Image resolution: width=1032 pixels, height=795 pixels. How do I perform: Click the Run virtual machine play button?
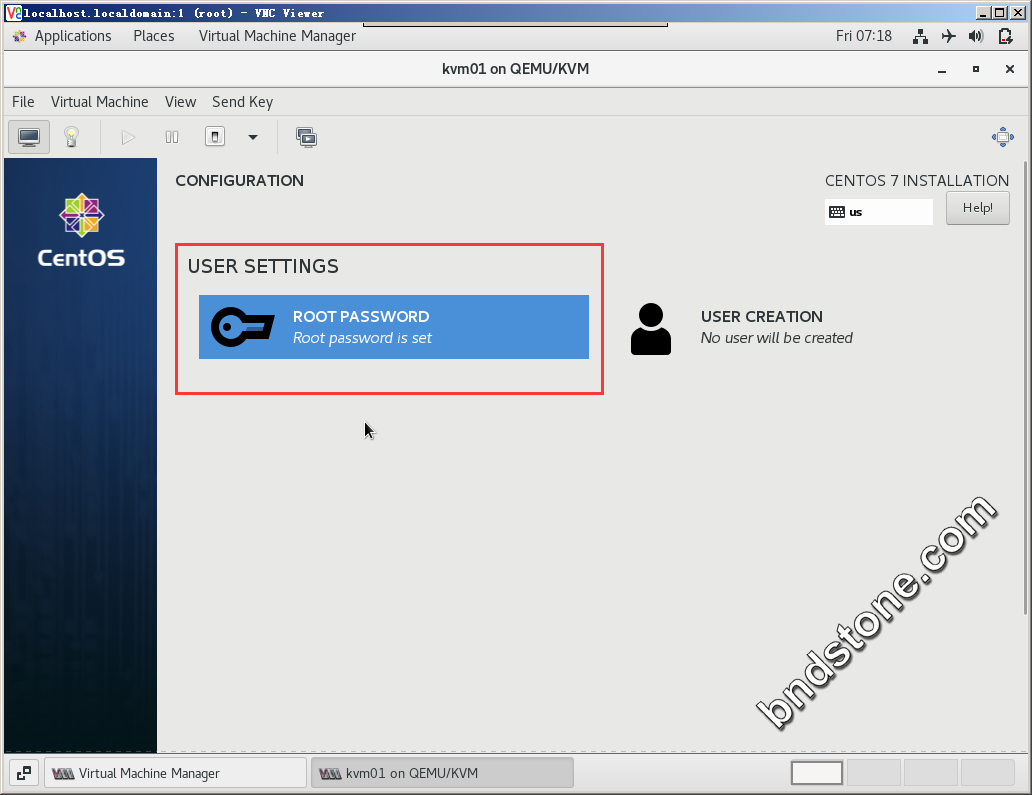(x=128, y=137)
